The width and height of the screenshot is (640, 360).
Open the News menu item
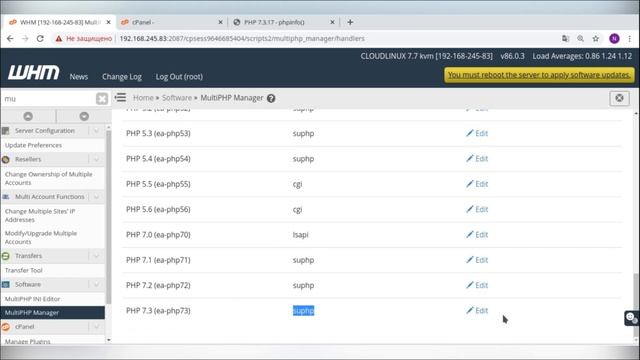[x=79, y=77]
